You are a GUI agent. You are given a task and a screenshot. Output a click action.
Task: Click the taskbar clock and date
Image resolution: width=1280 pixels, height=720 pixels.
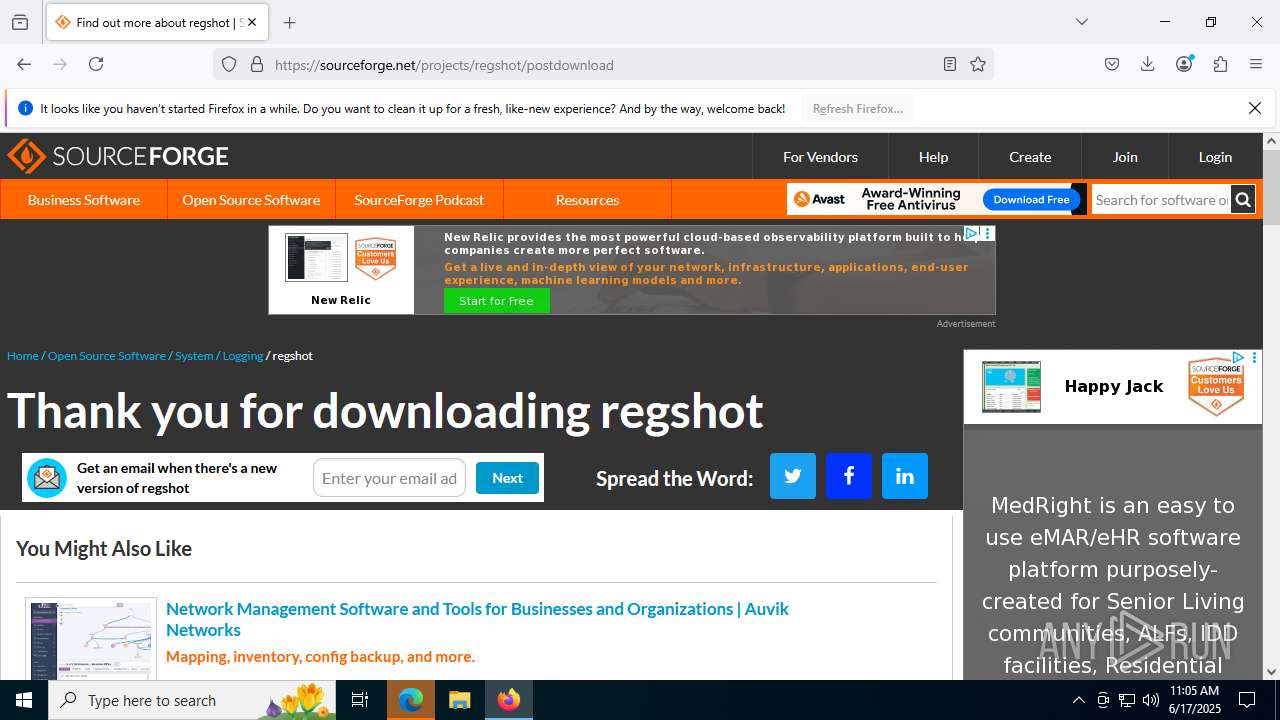pyautogui.click(x=1194, y=700)
